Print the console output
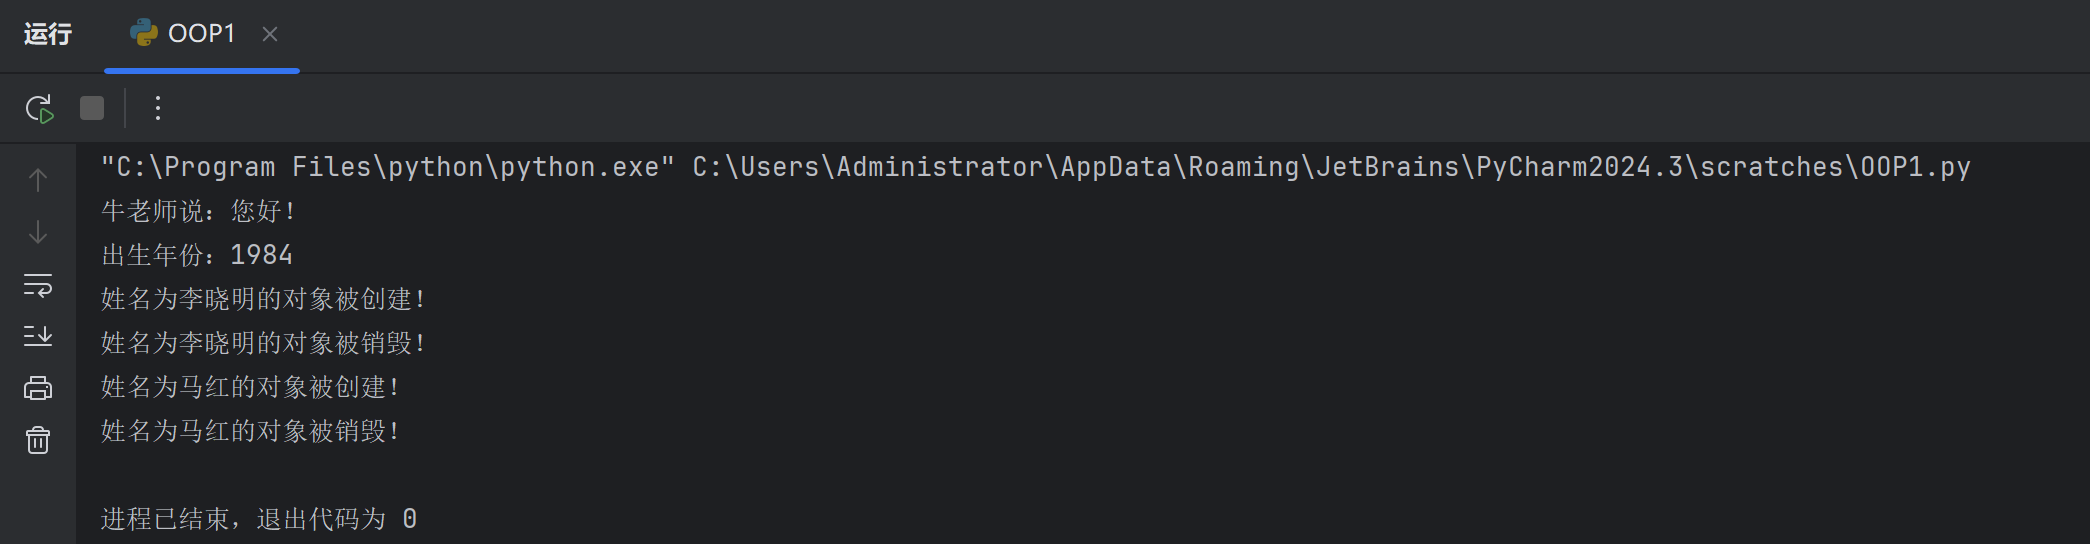 coord(38,388)
